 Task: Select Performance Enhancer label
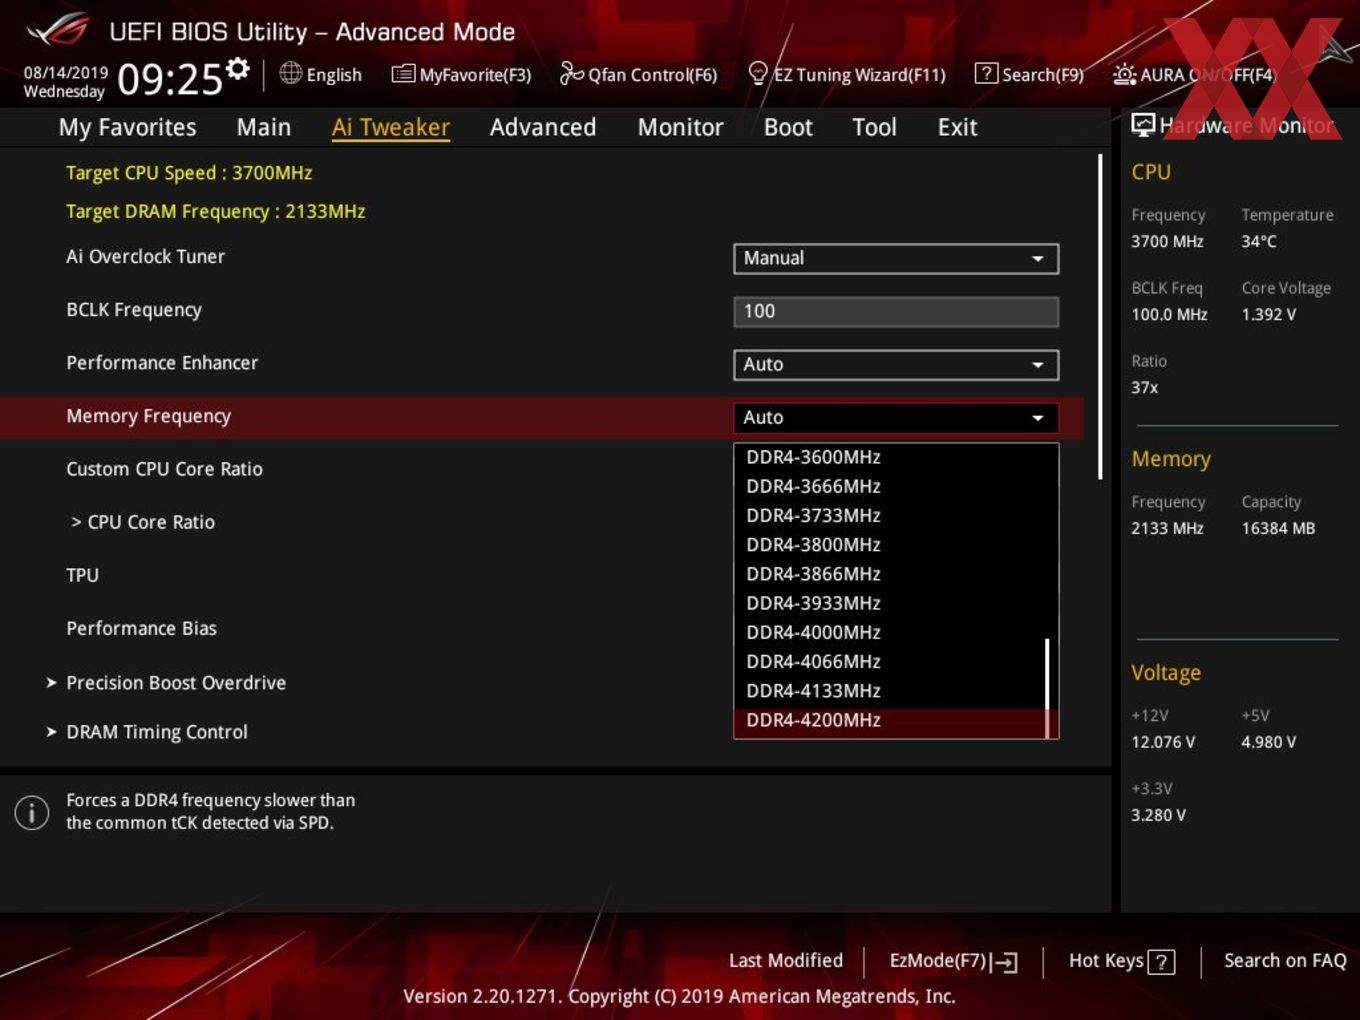[162, 363]
